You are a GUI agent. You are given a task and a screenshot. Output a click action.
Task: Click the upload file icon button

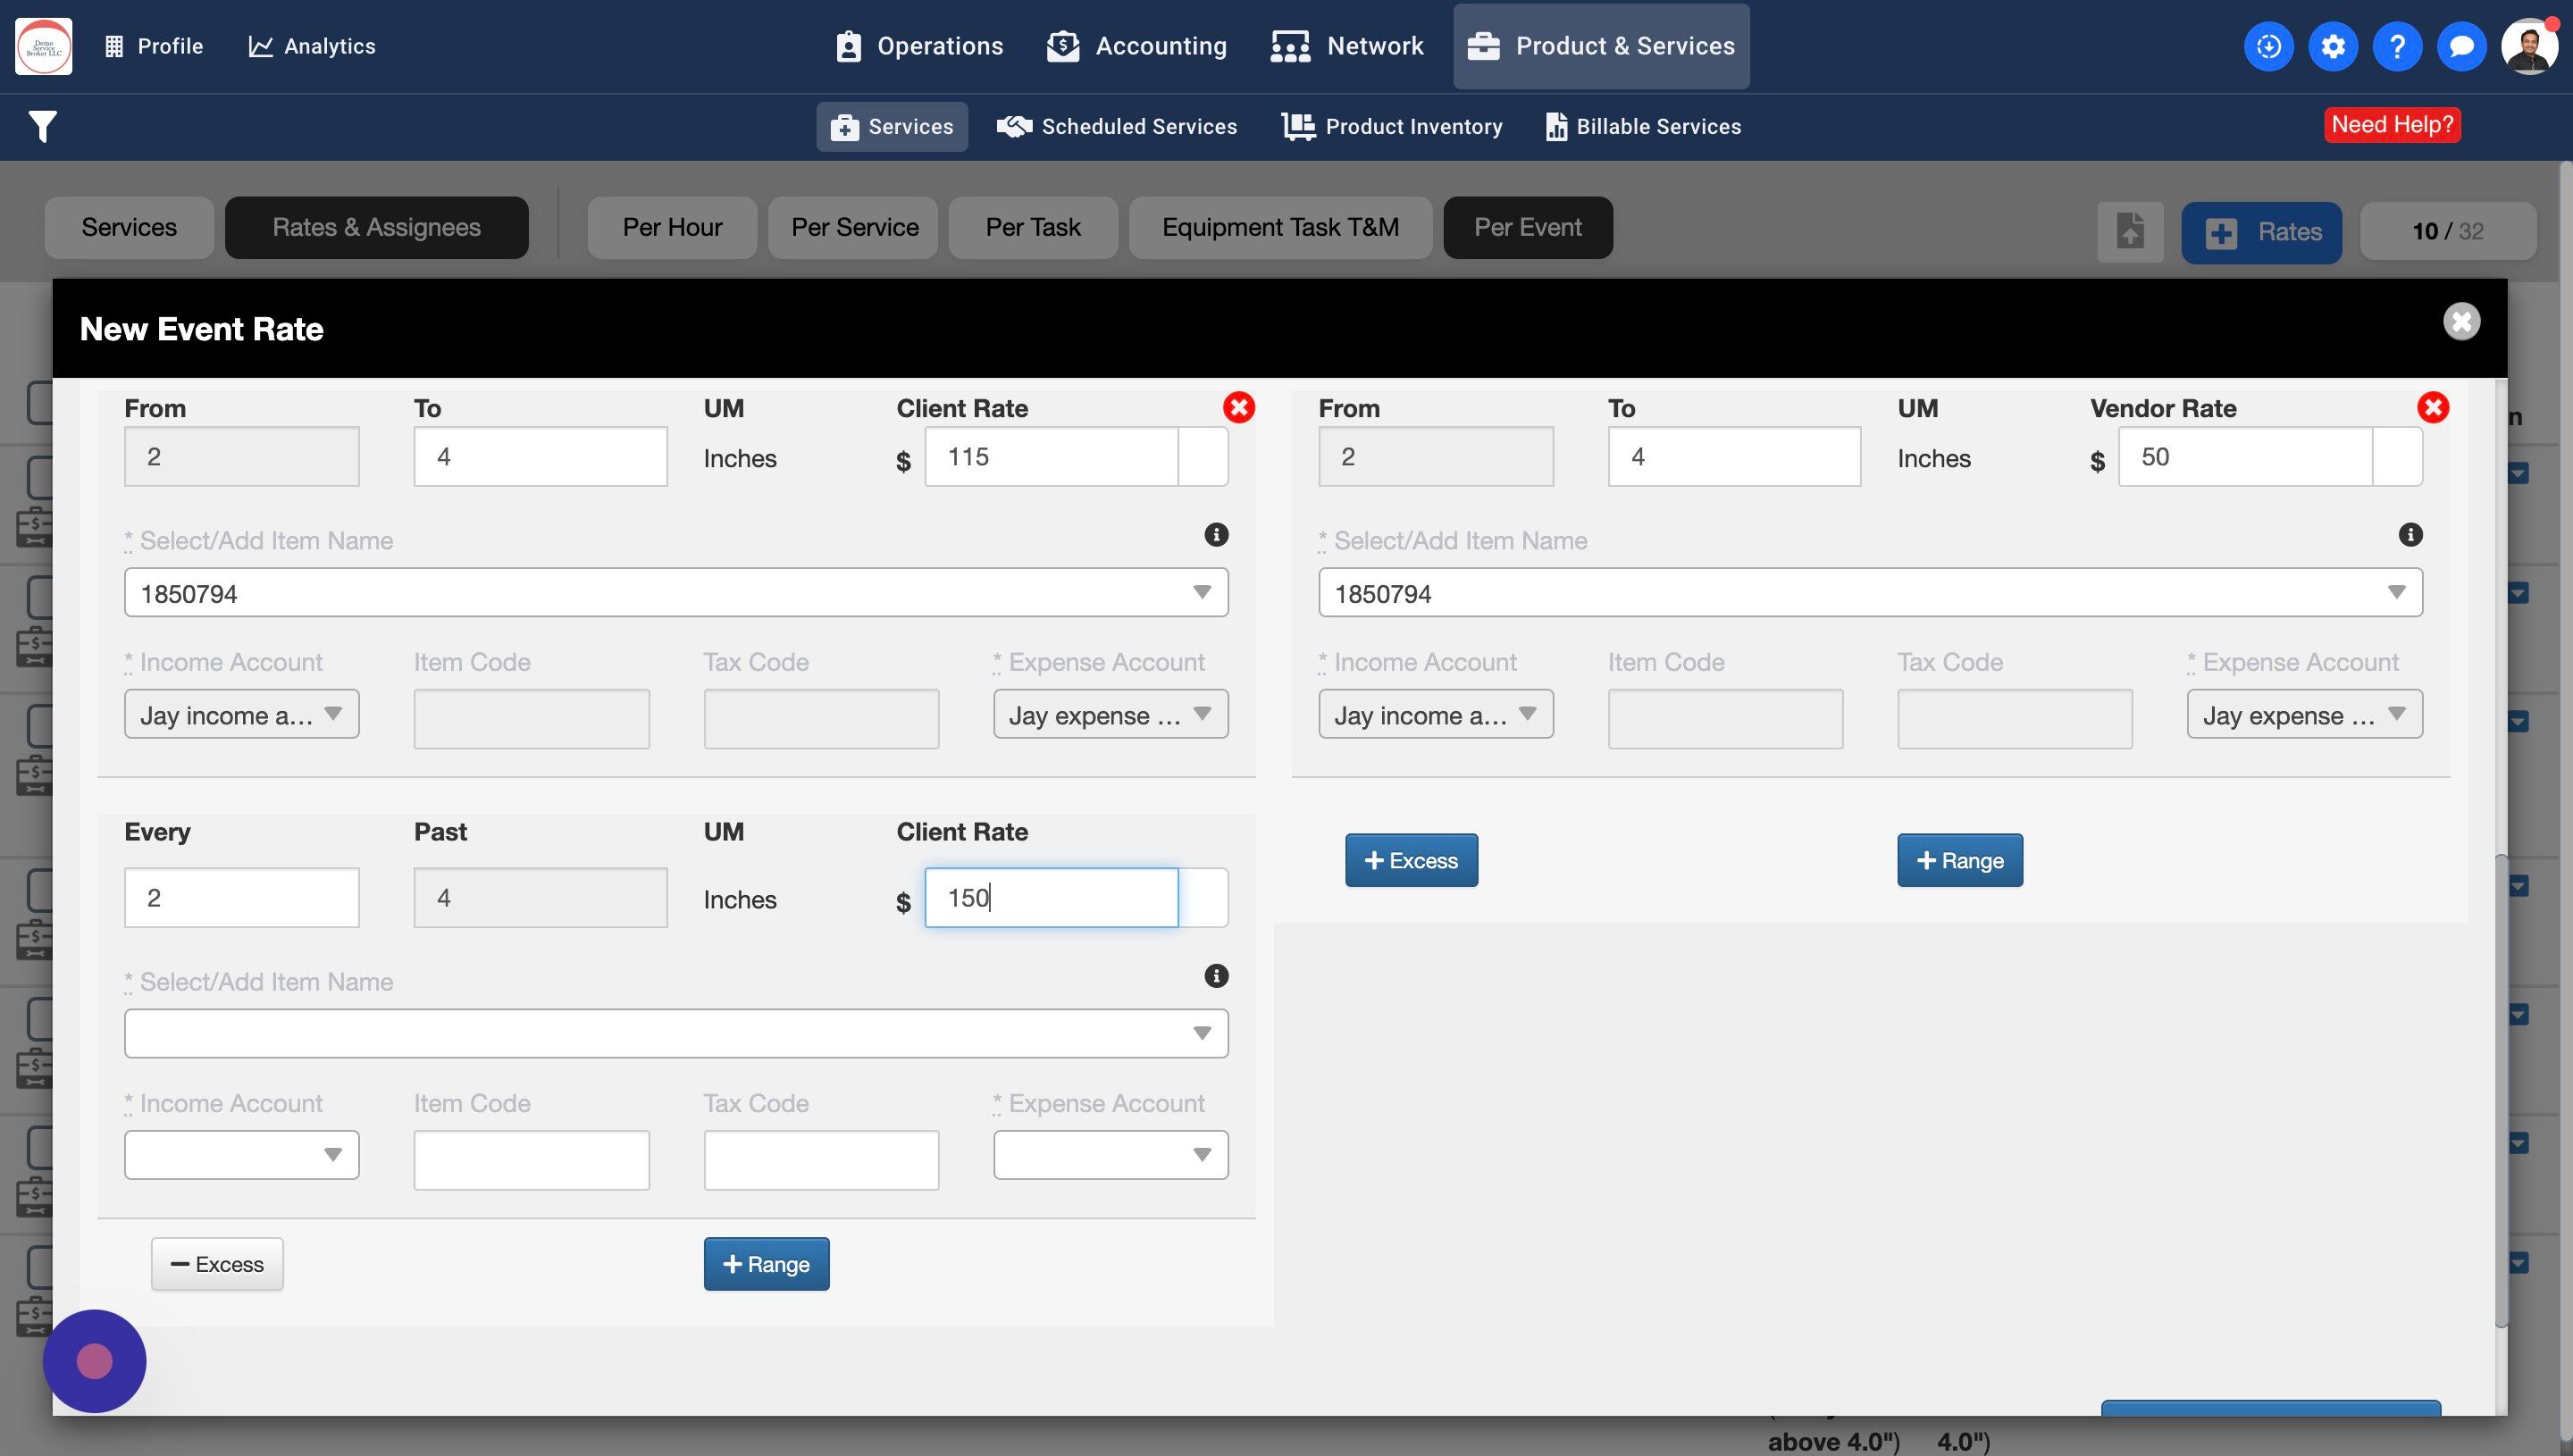coord(2129,232)
